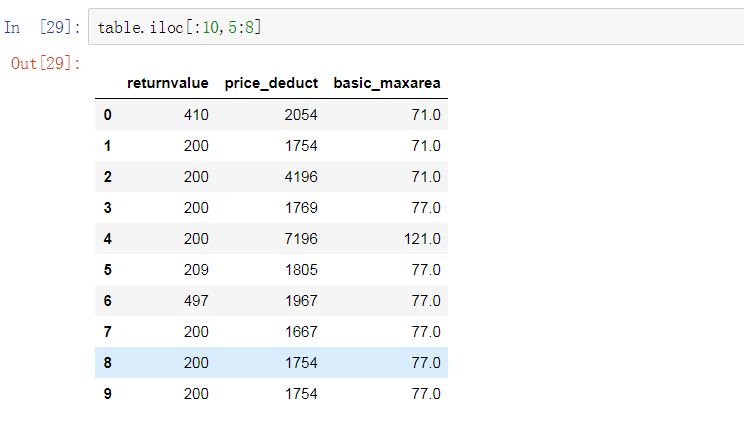Click the In [29] input prompt
The height and width of the screenshot is (429, 744).
[45, 27]
